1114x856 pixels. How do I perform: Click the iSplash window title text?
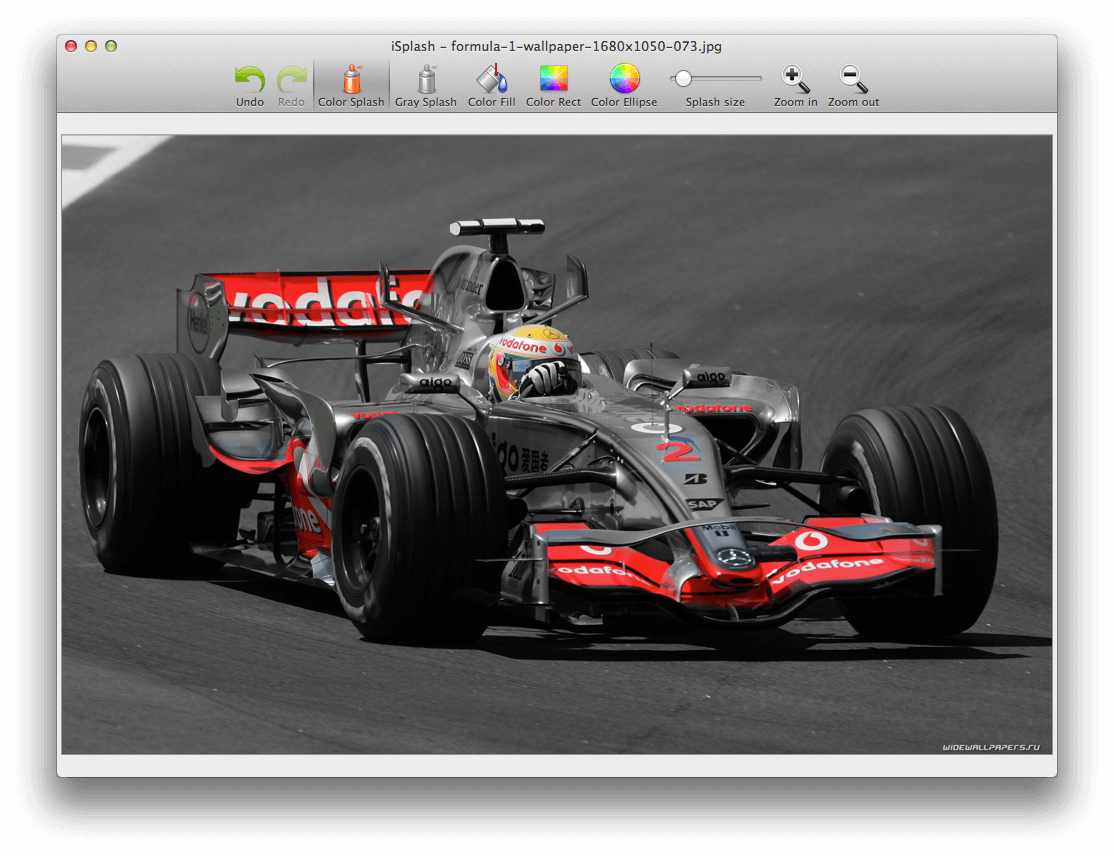pos(556,46)
